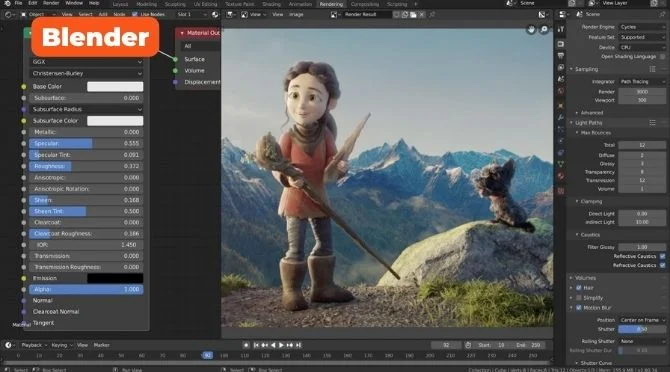The width and height of the screenshot is (670, 372).
Task: Open the Edit menu
Action: tap(32, 3)
